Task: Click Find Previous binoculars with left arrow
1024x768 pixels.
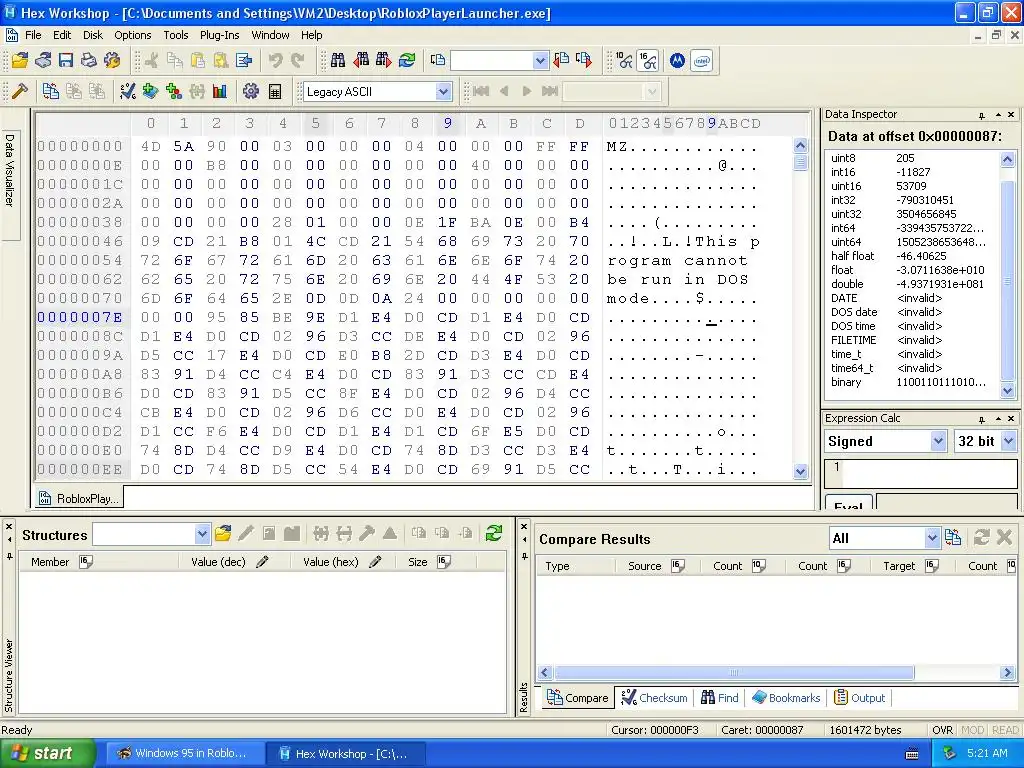Action: [x=360, y=61]
